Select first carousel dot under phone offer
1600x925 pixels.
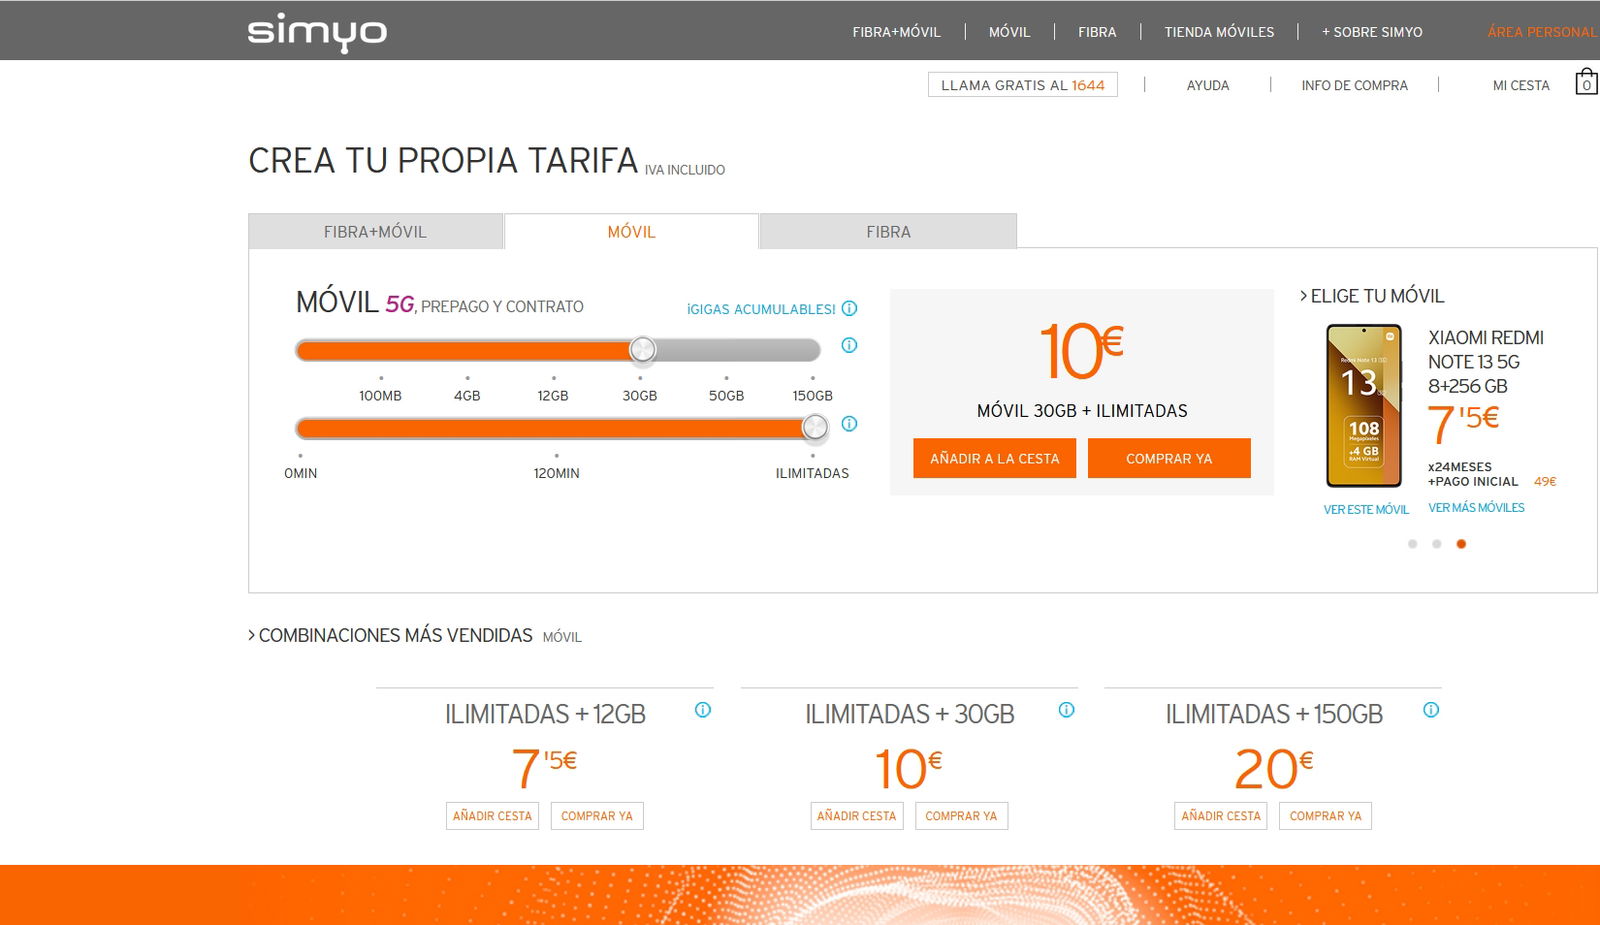(1412, 544)
